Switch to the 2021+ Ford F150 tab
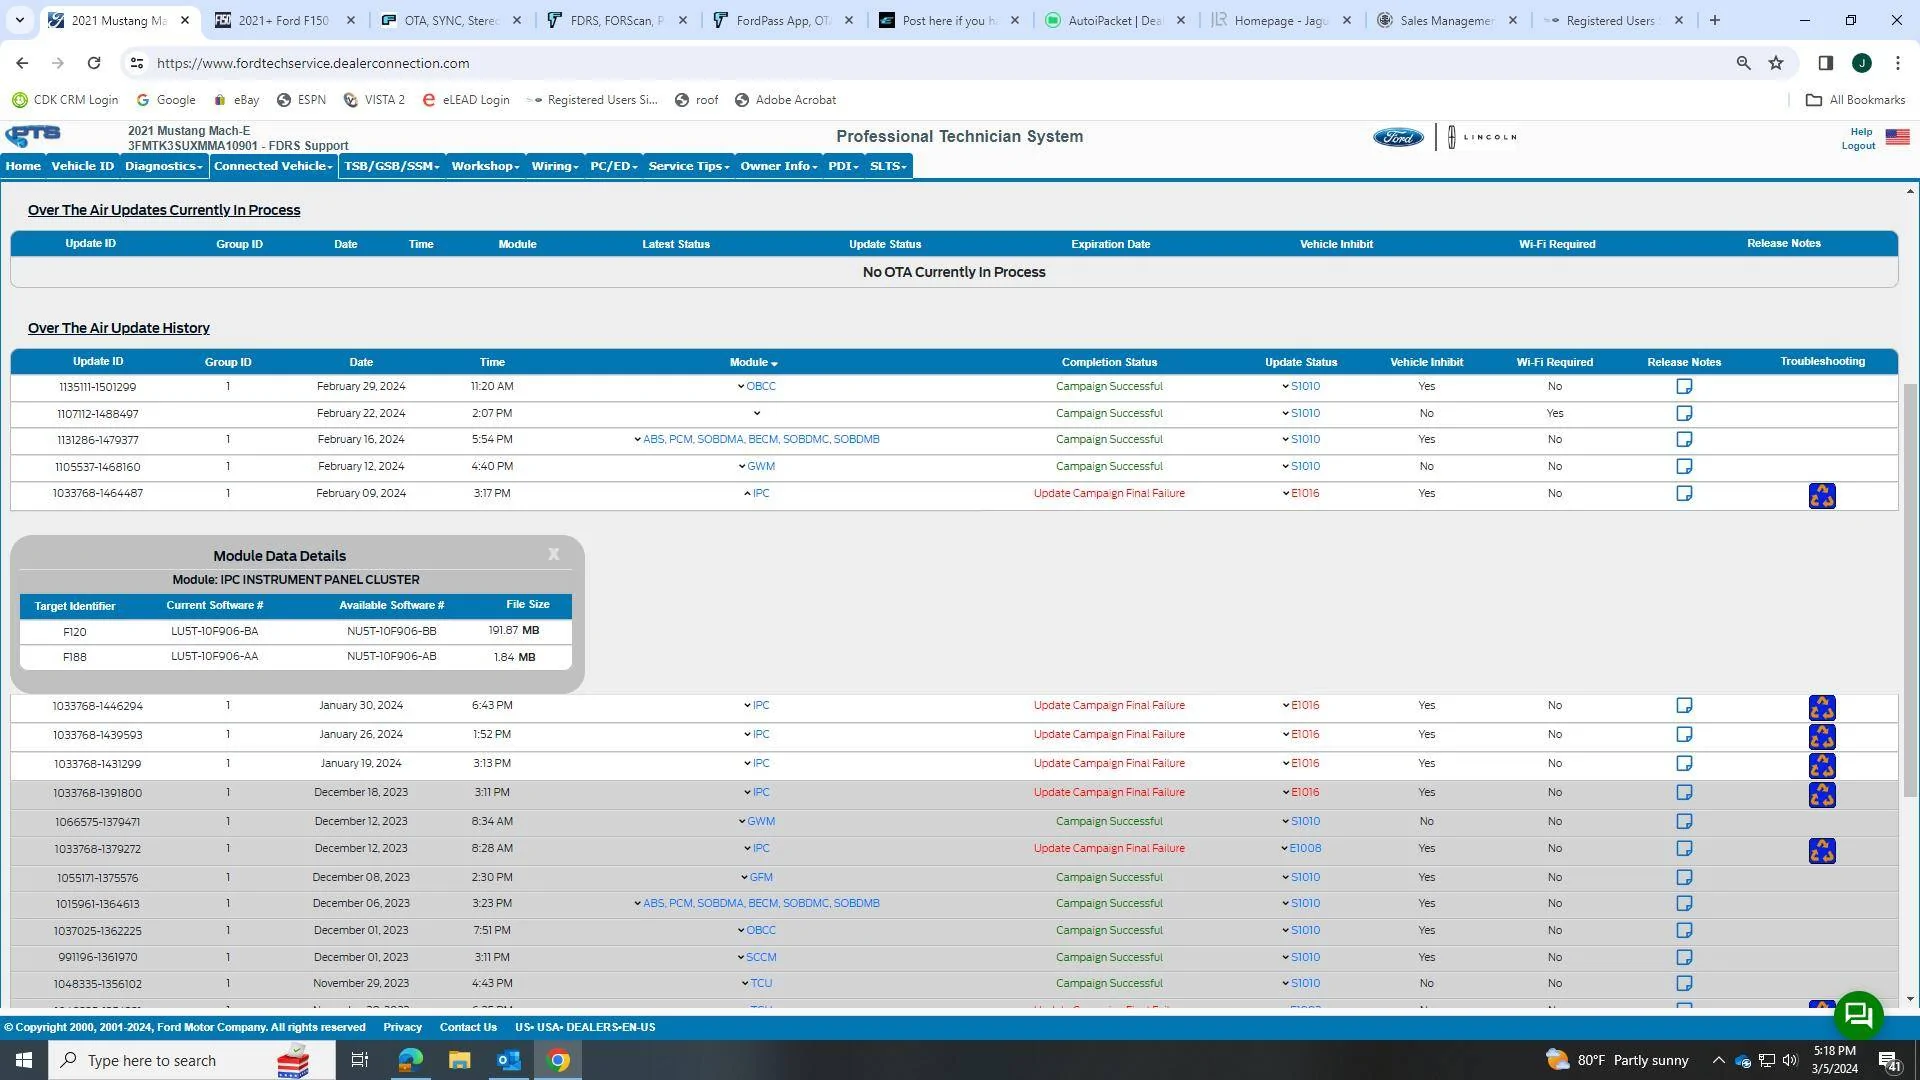Screen dimensions: 1920x1080 pyautogui.click(x=284, y=20)
